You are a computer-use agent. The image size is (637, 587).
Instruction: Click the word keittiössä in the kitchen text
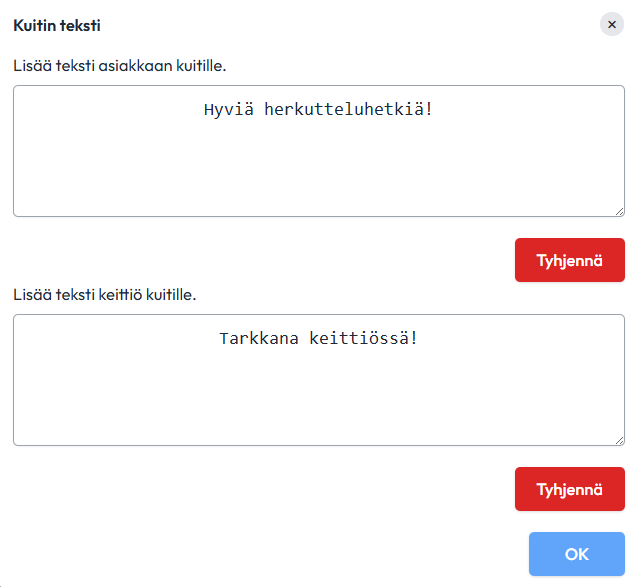click(x=360, y=338)
